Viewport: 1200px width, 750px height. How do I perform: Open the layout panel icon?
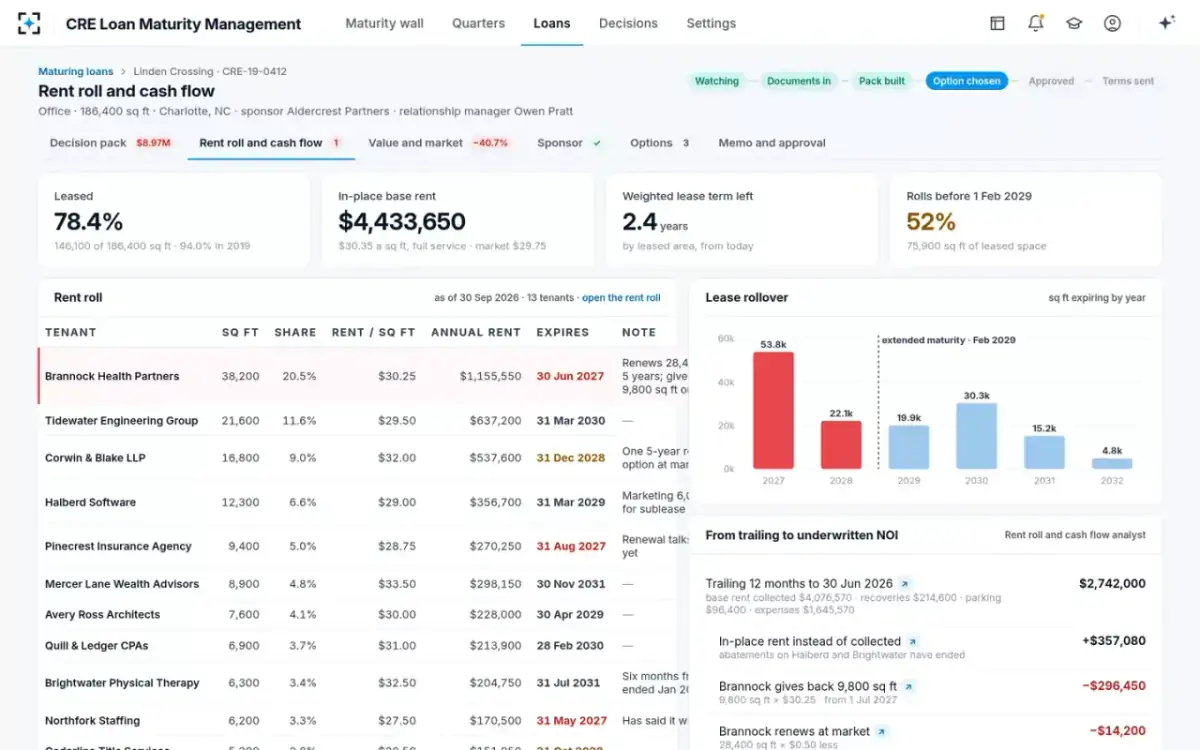[997, 23]
